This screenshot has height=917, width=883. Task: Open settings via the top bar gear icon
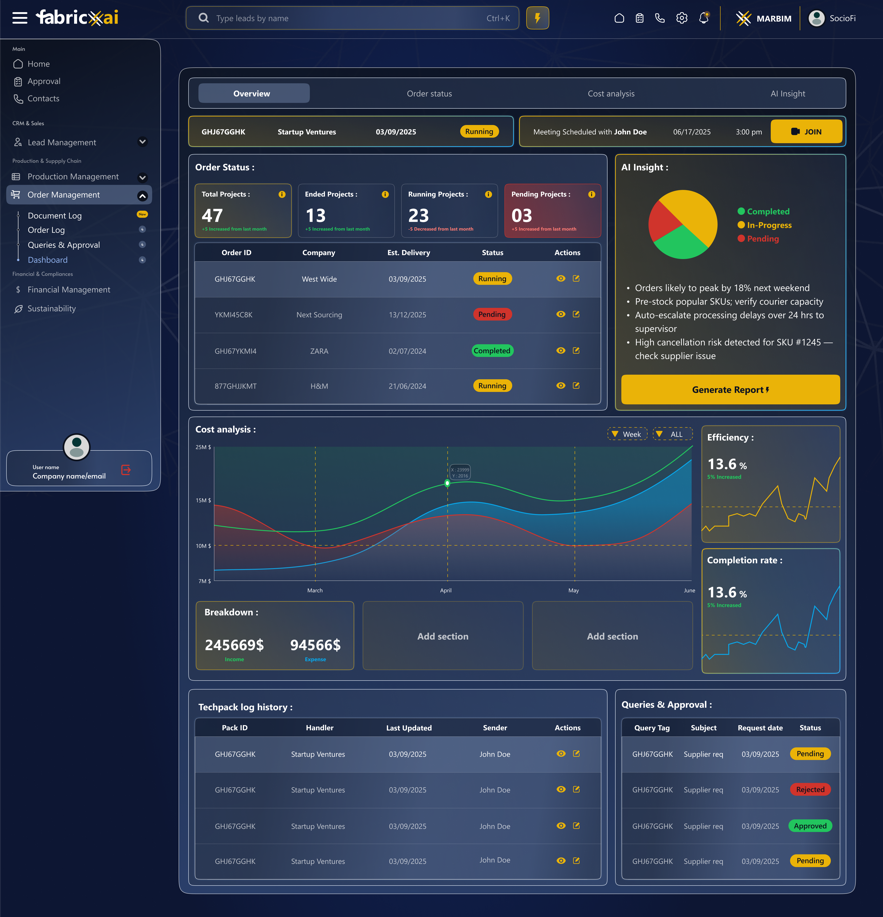click(x=682, y=18)
